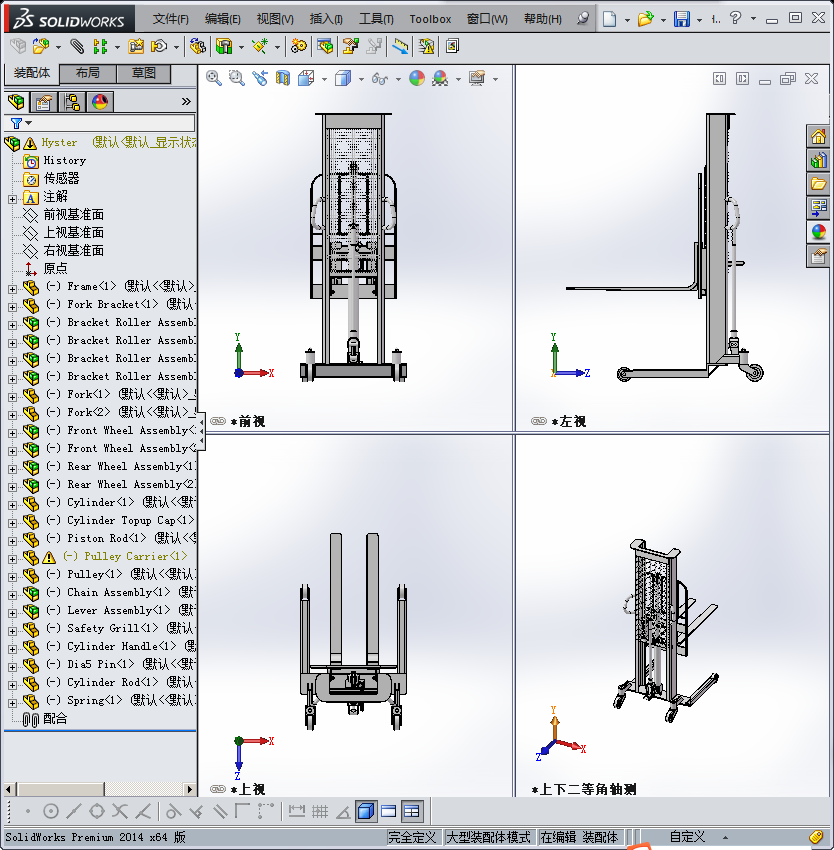The height and width of the screenshot is (850, 834).
Task: Click the Apply Scene icon
Action: coord(440,79)
